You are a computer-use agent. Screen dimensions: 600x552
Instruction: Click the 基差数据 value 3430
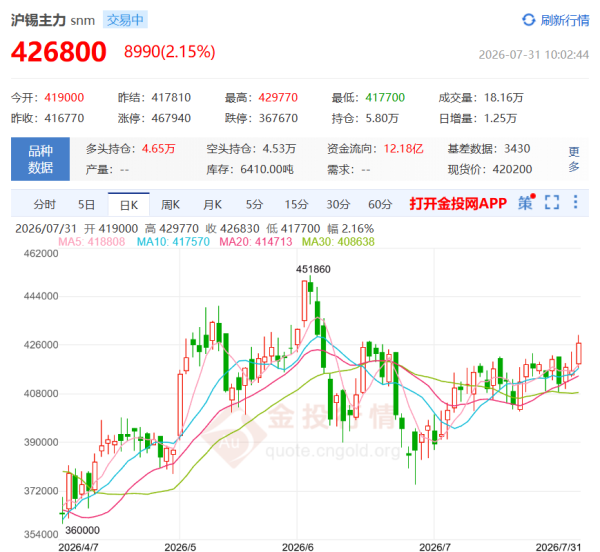(x=517, y=148)
